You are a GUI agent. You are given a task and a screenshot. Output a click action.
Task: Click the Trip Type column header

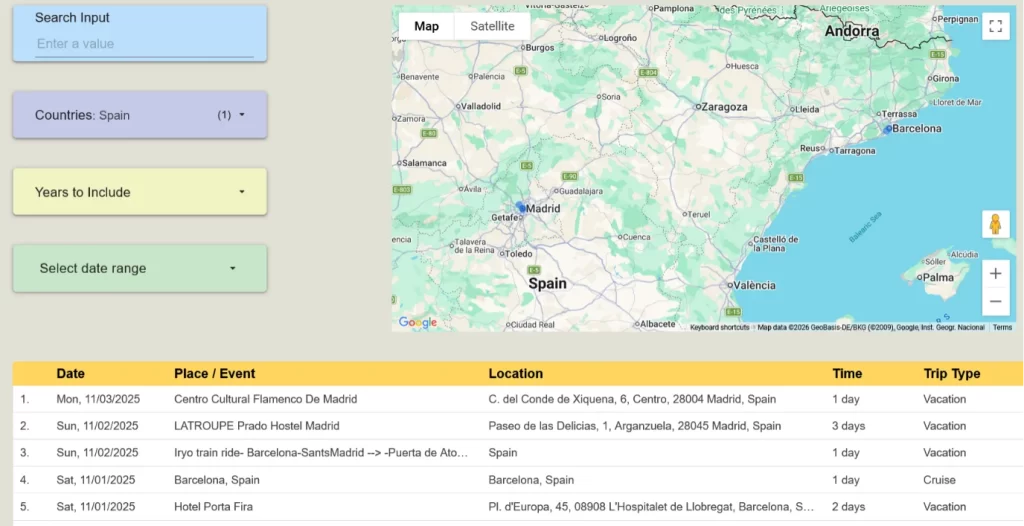952,374
